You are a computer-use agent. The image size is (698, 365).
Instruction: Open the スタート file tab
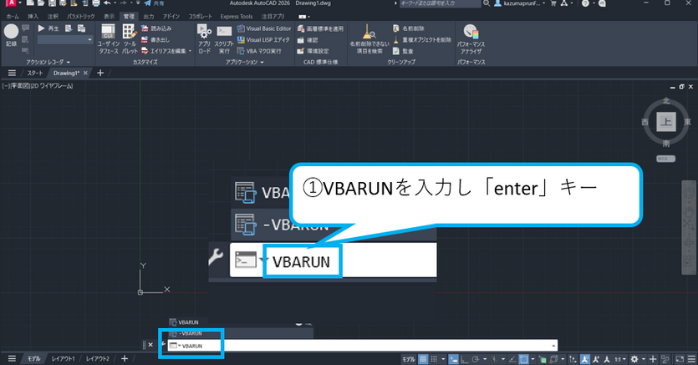click(x=35, y=73)
